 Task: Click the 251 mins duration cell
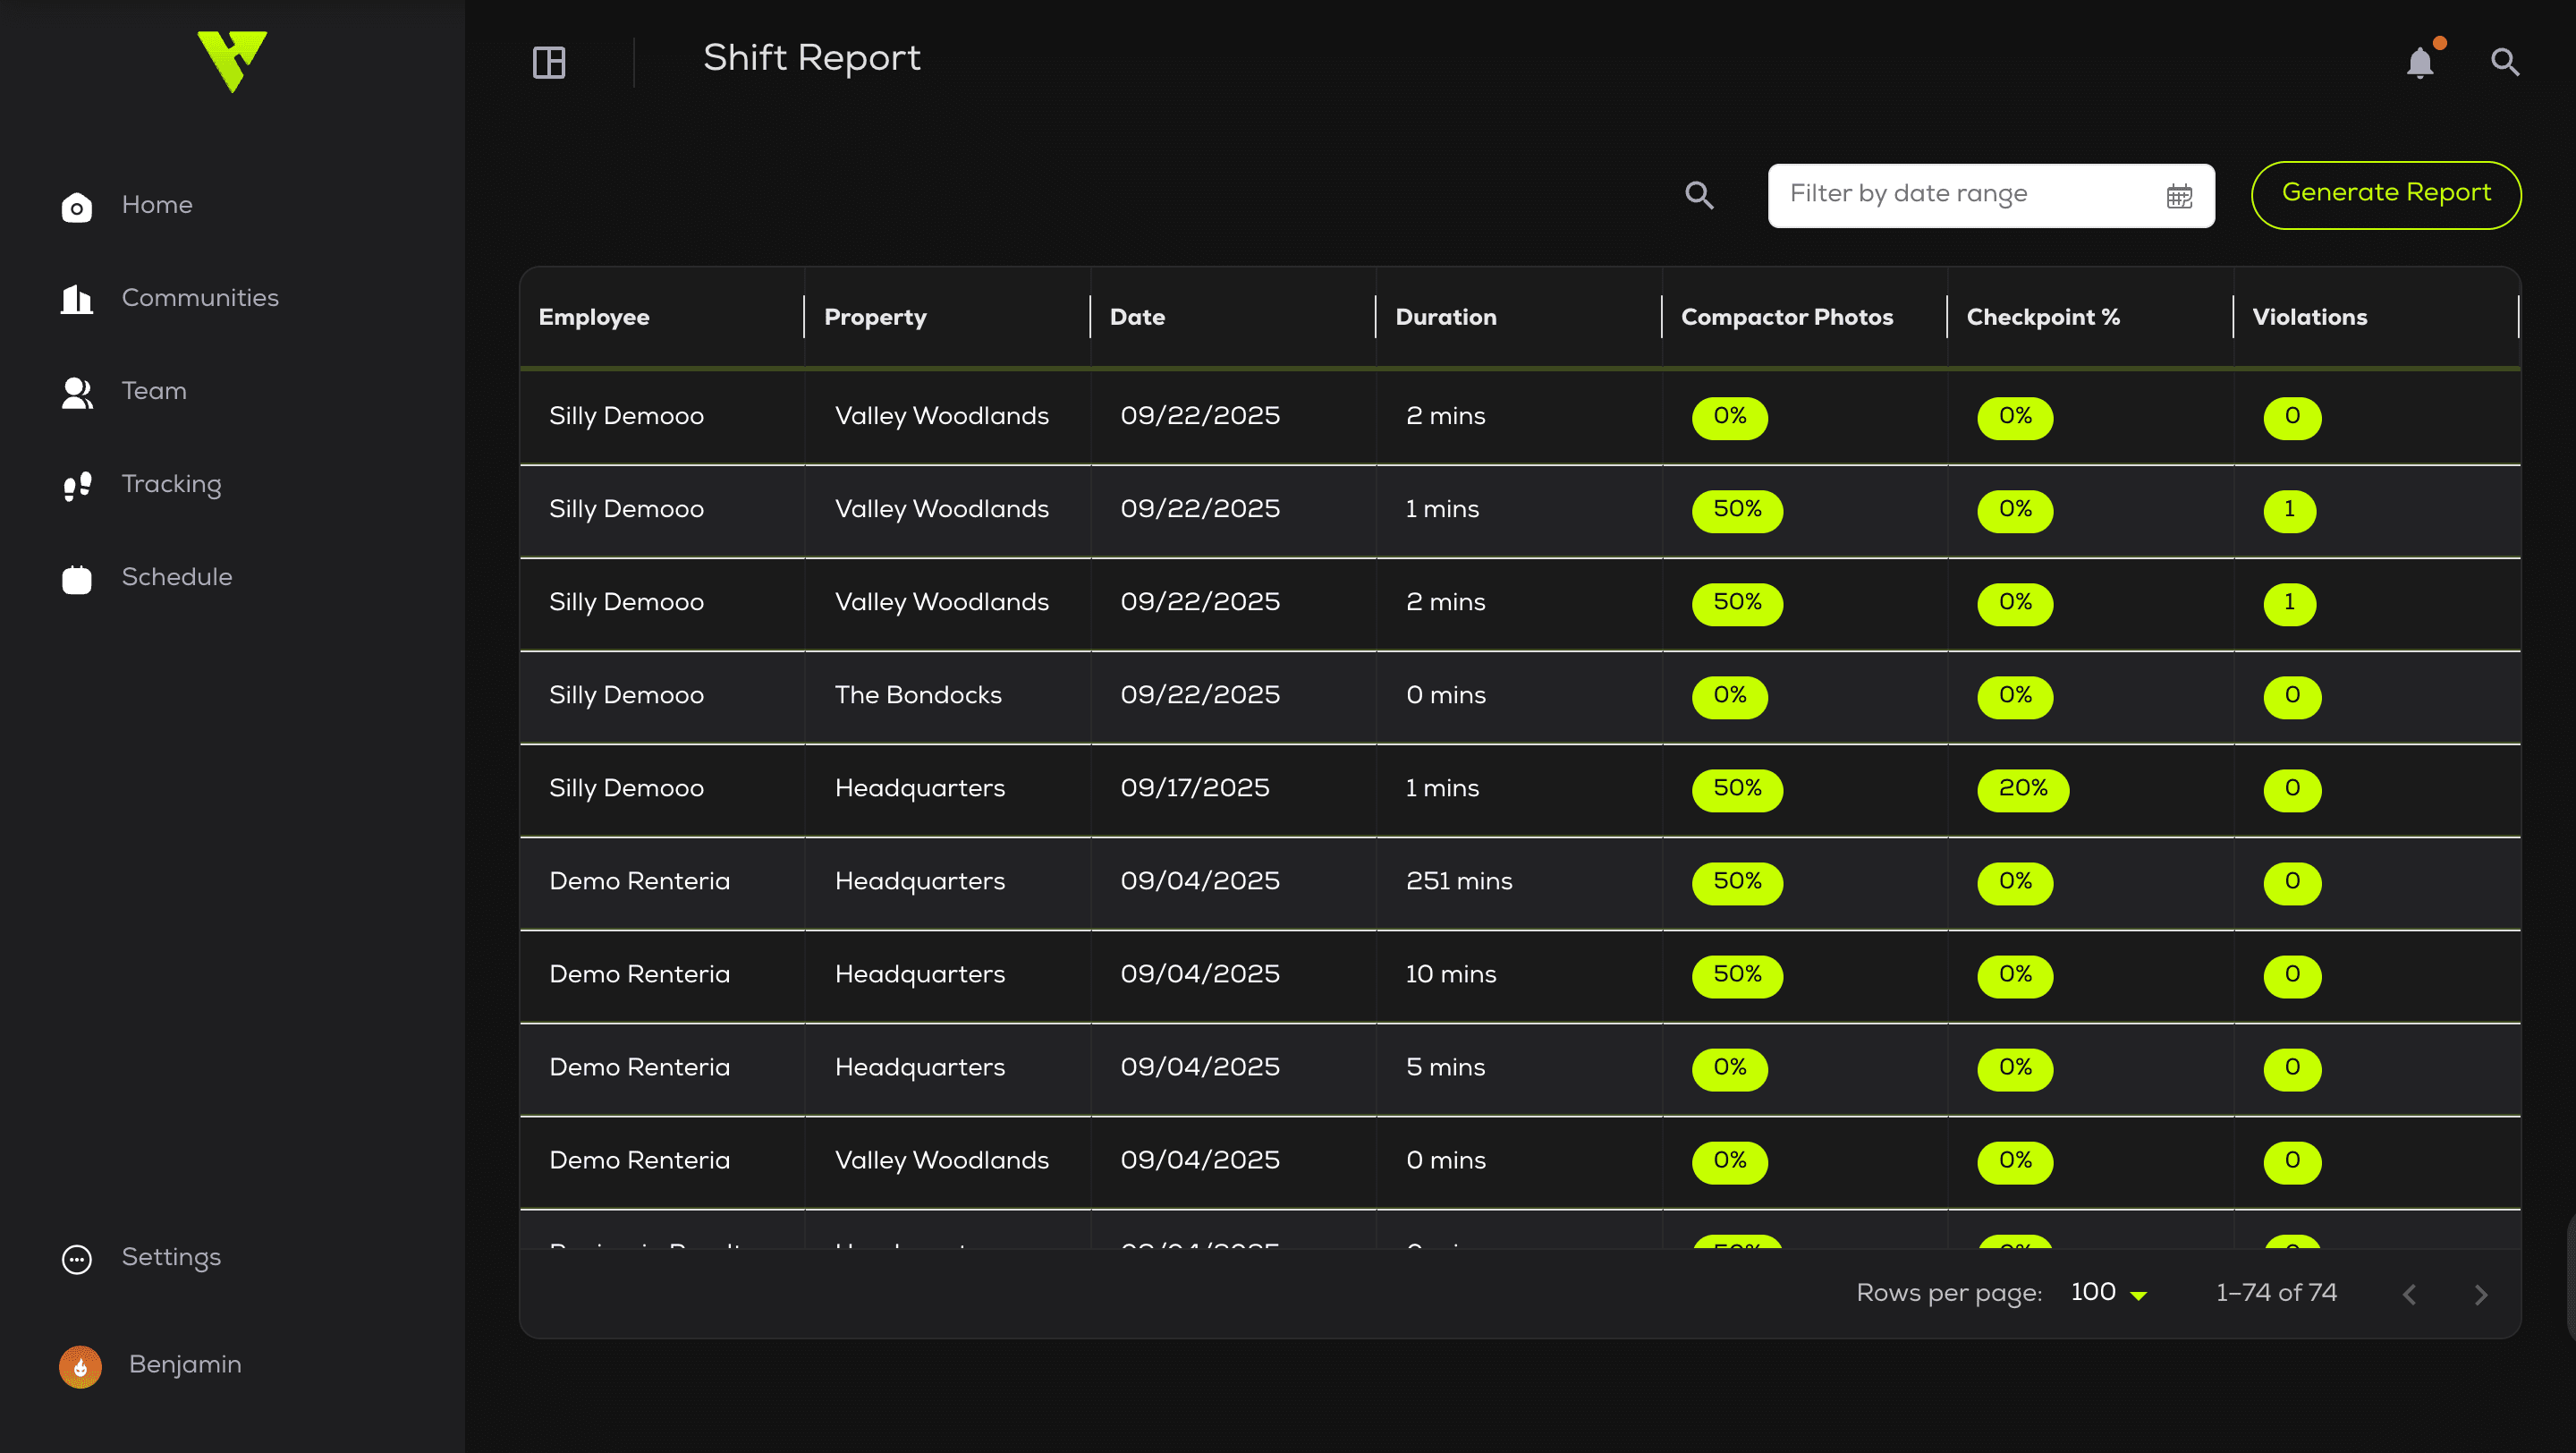tap(1458, 881)
